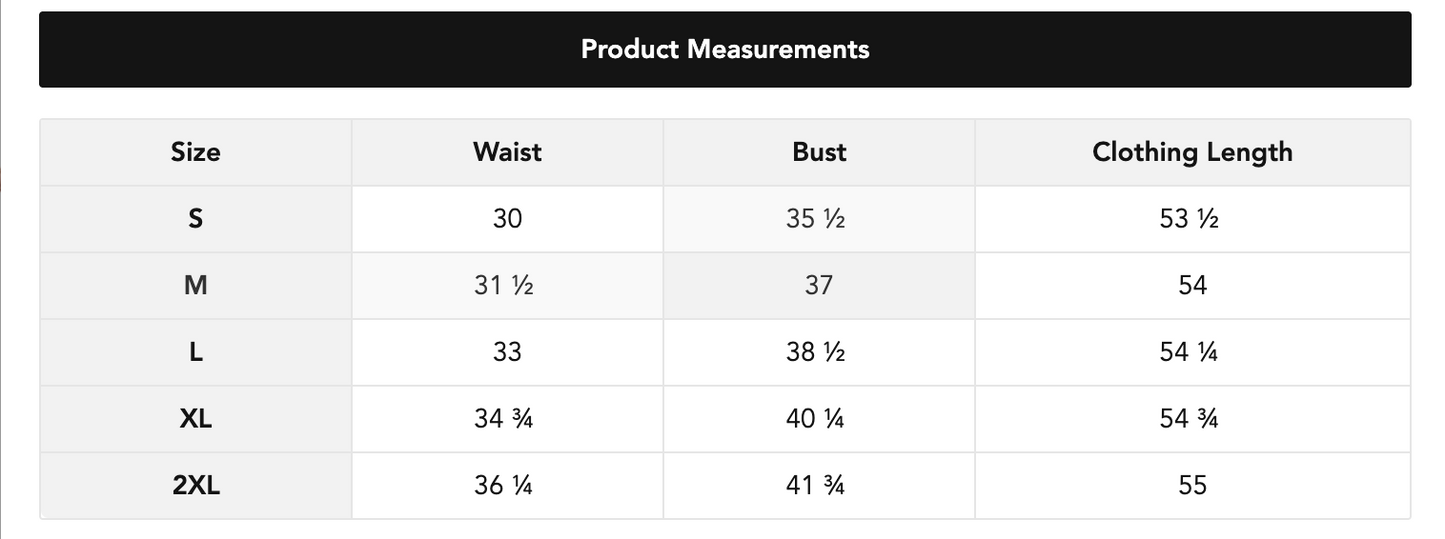Select the Size column header
The width and height of the screenshot is (1445, 539).
(195, 152)
